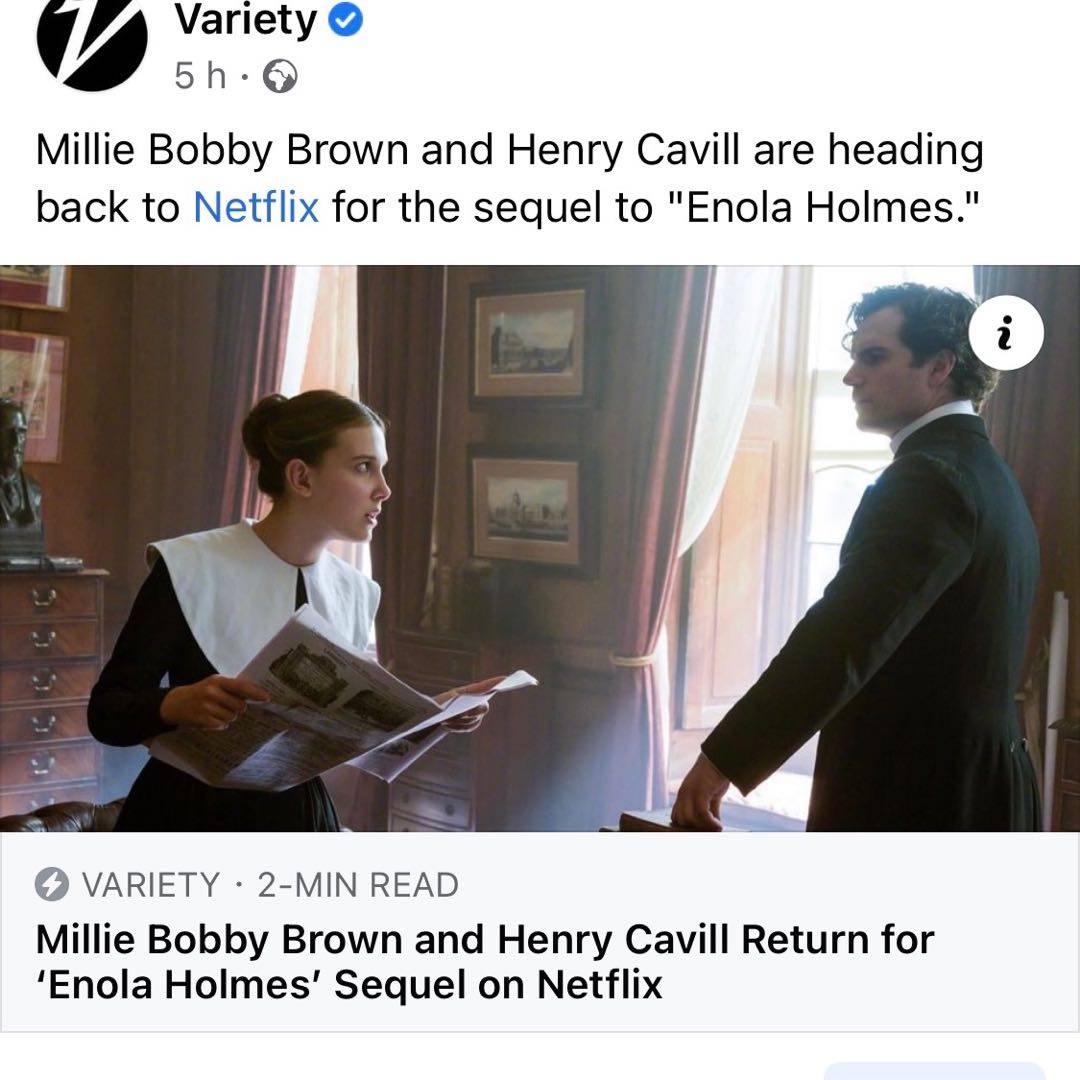Open the Netflix link in the post text
The width and height of the screenshot is (1080, 1080).
point(256,207)
